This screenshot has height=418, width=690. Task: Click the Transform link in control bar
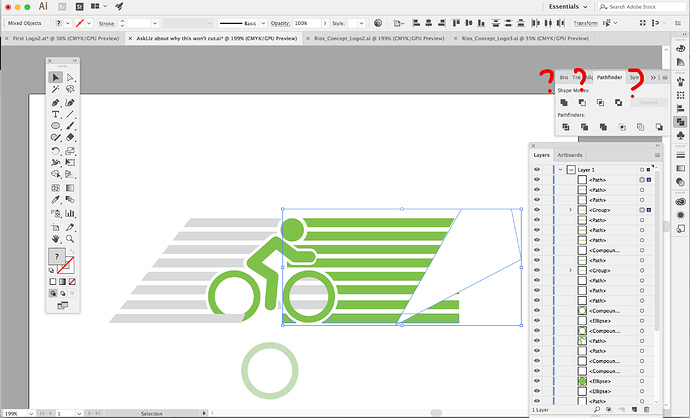click(x=585, y=23)
